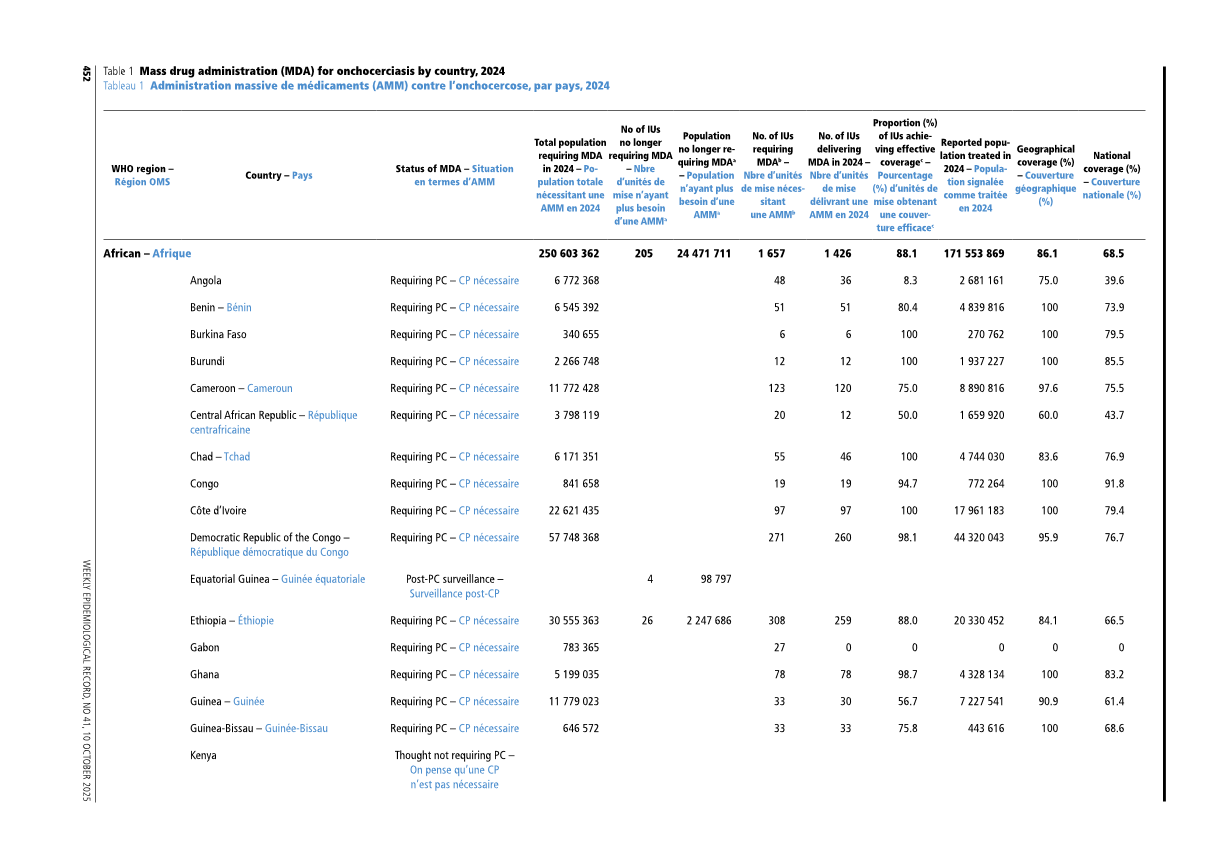
Task: Click the 'Reported population treated in 2024' header
Action: click(x=975, y=175)
